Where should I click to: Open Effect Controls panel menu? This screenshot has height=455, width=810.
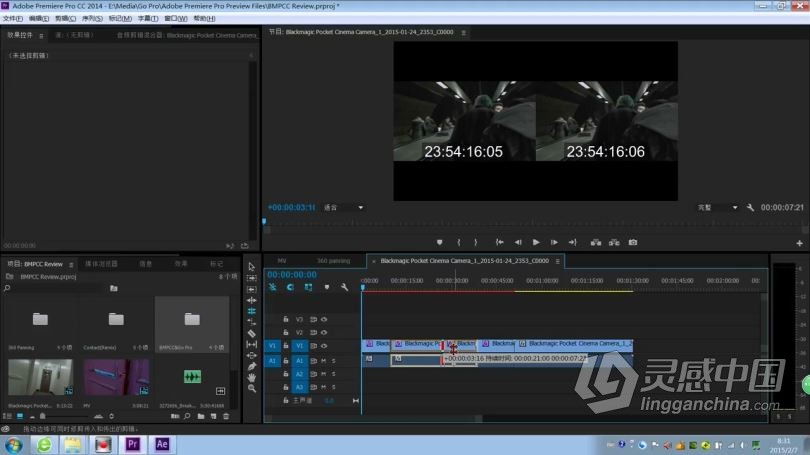click(x=41, y=36)
